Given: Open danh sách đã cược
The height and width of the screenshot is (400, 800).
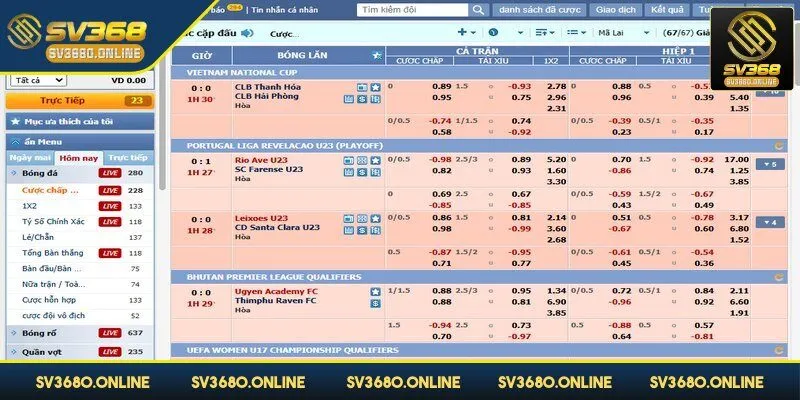Looking at the screenshot, I should [540, 9].
